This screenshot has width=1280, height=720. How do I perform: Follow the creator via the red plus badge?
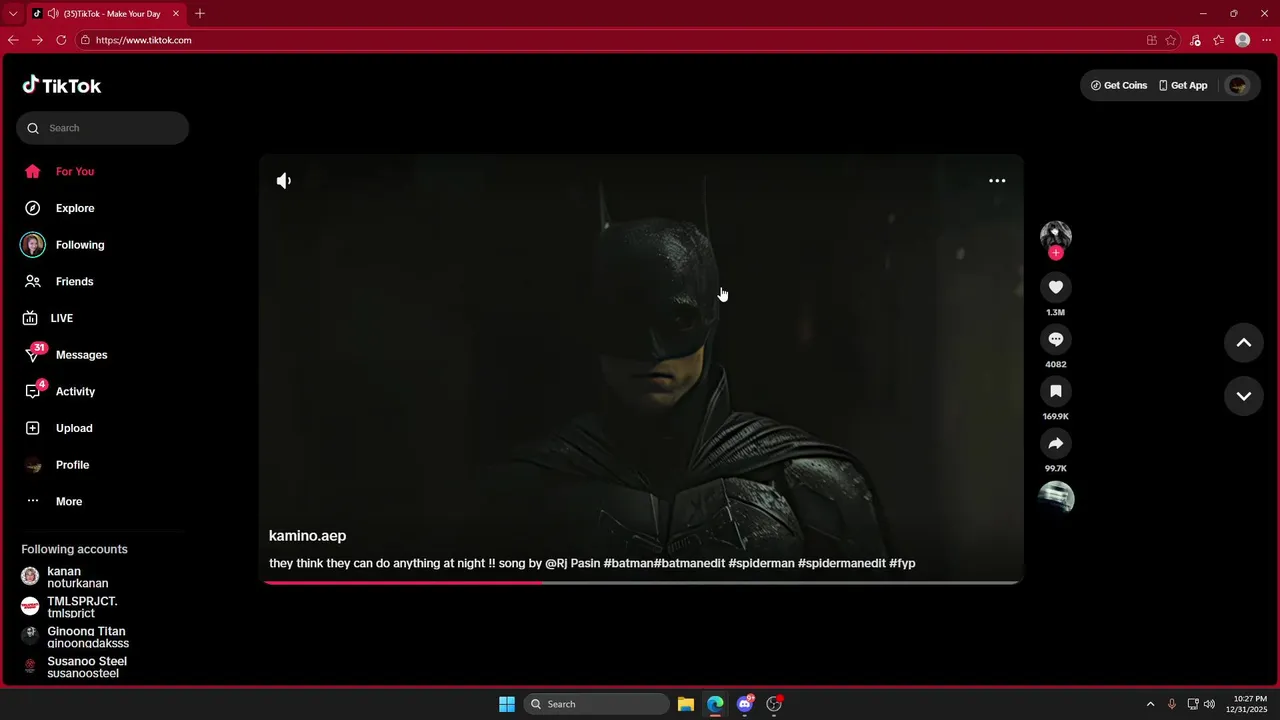1056,253
